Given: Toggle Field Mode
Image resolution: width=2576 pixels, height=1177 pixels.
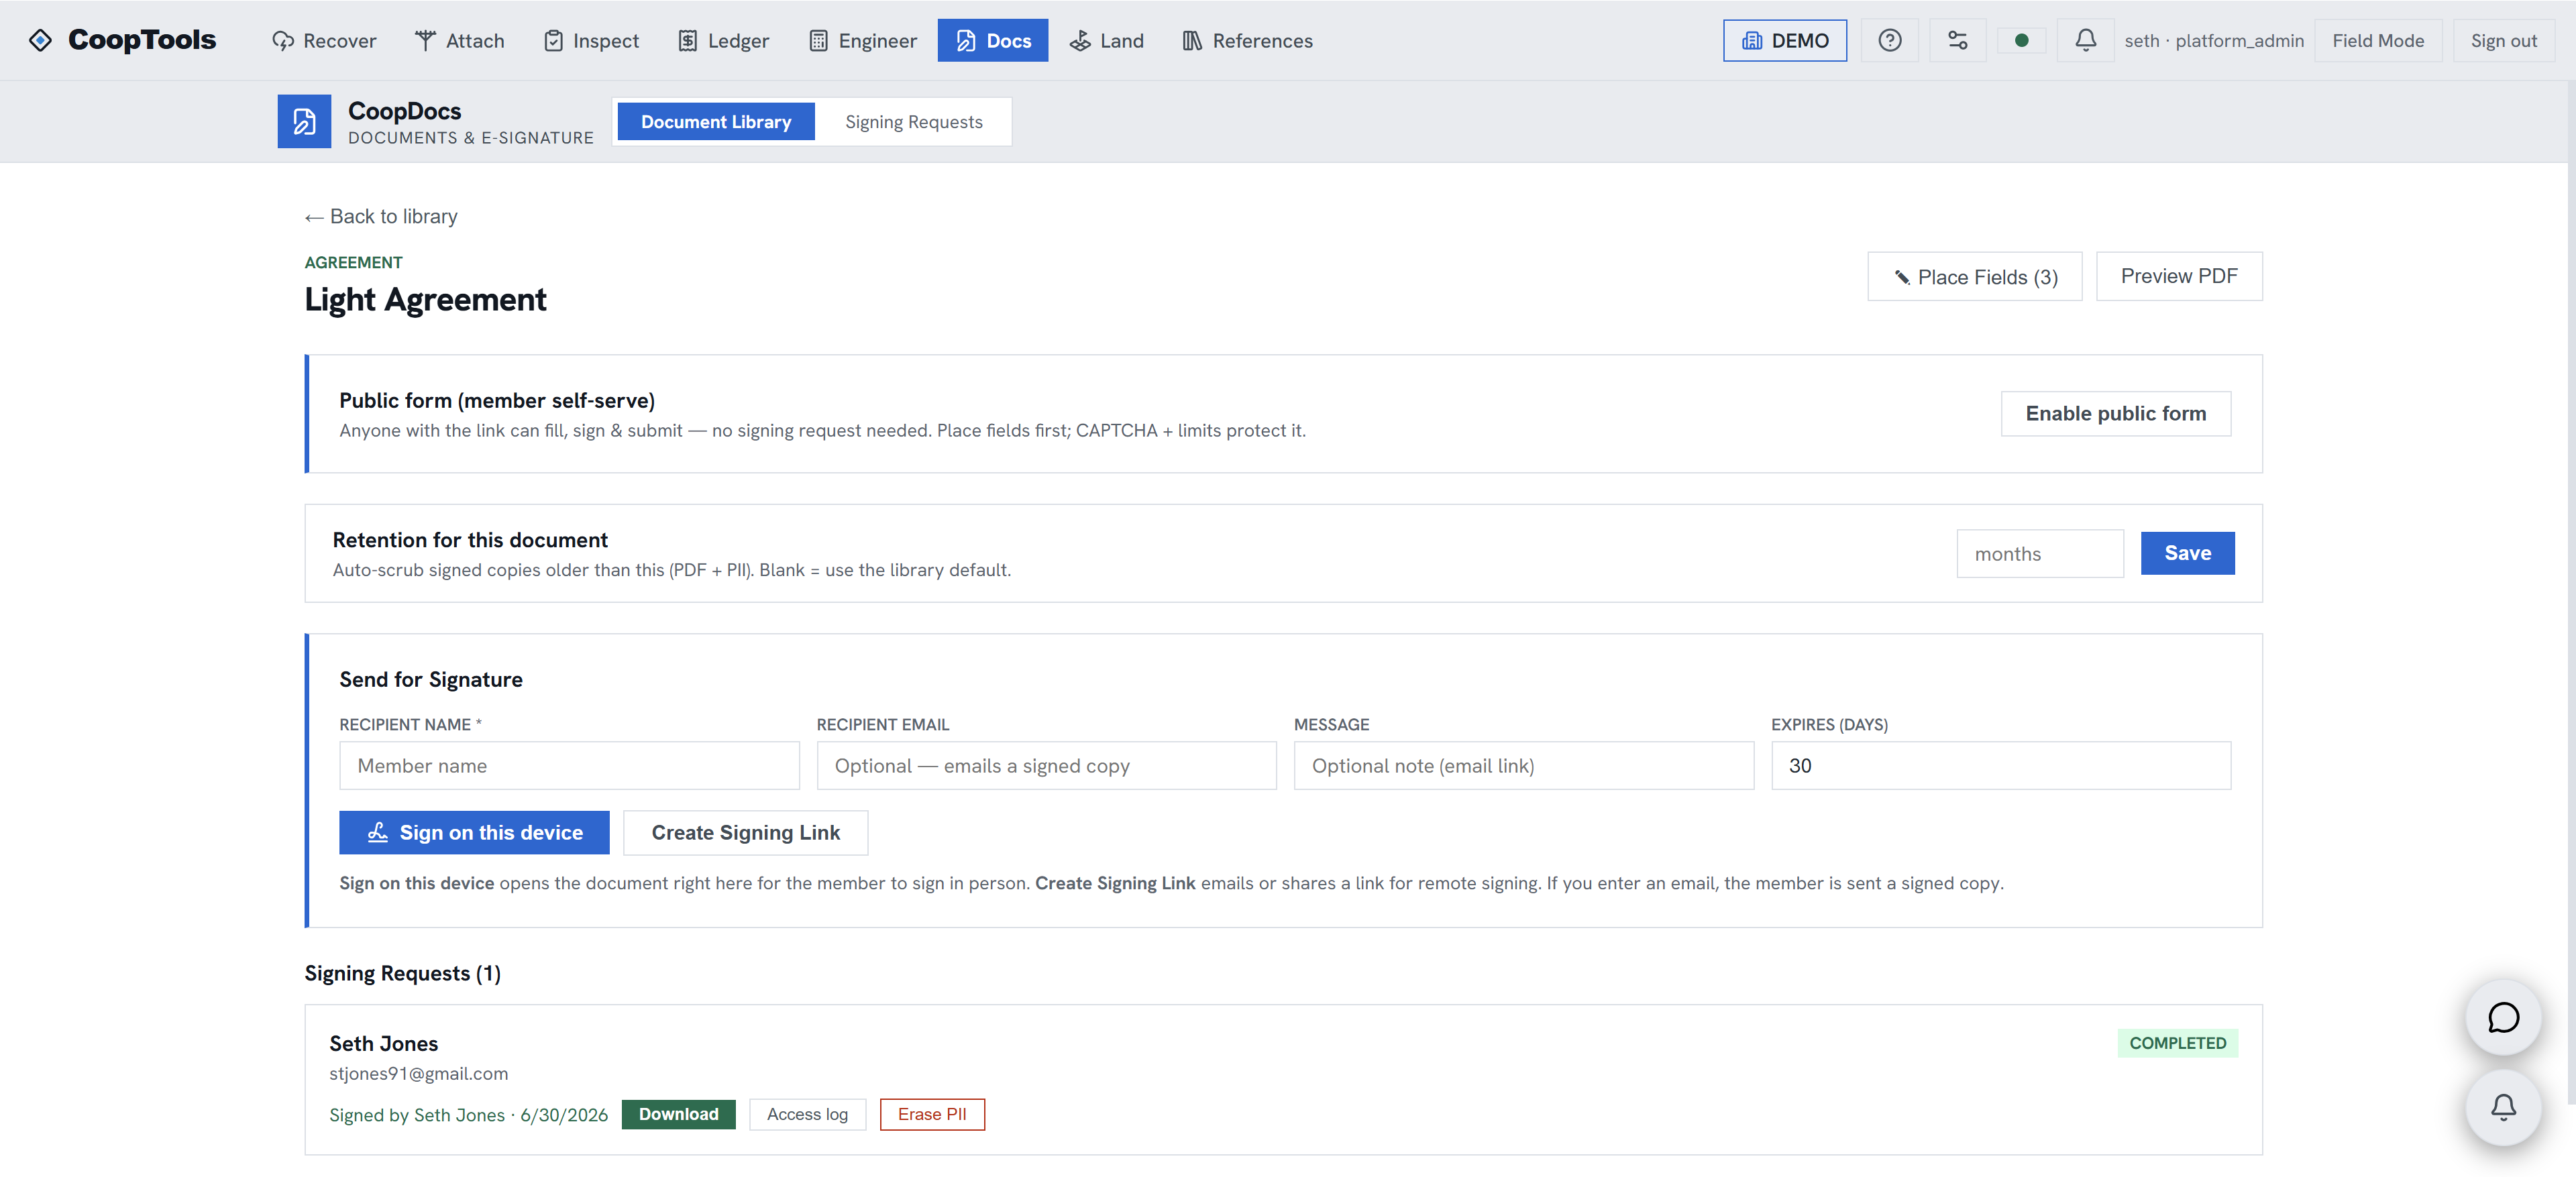Looking at the screenshot, I should pyautogui.click(x=2378, y=41).
